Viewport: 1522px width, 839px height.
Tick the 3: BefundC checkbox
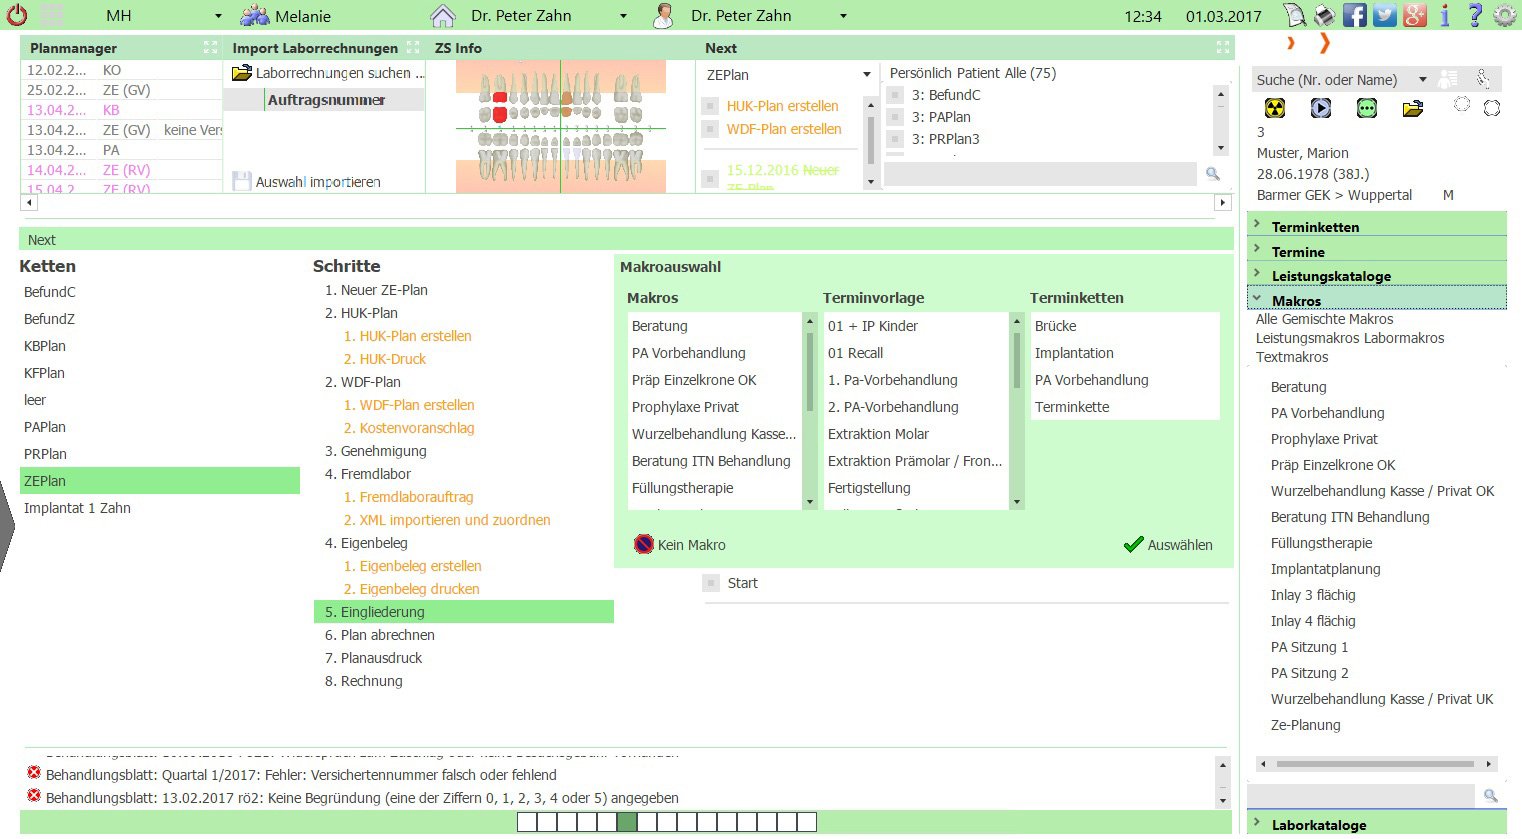[x=896, y=95]
